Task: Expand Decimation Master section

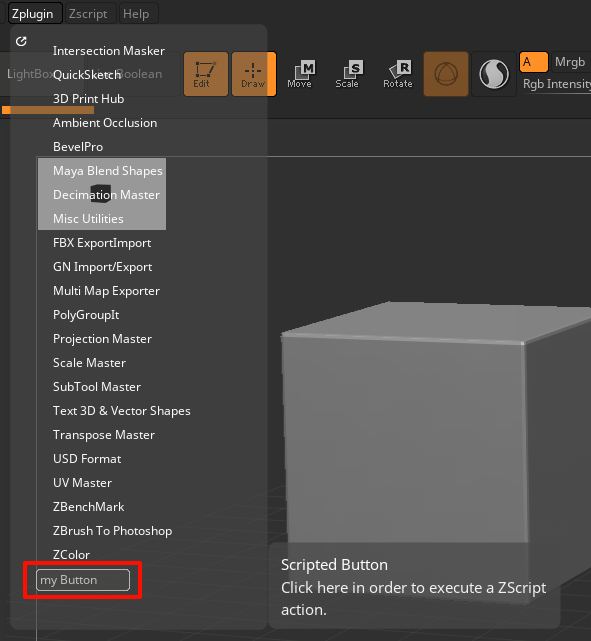Action: point(106,195)
